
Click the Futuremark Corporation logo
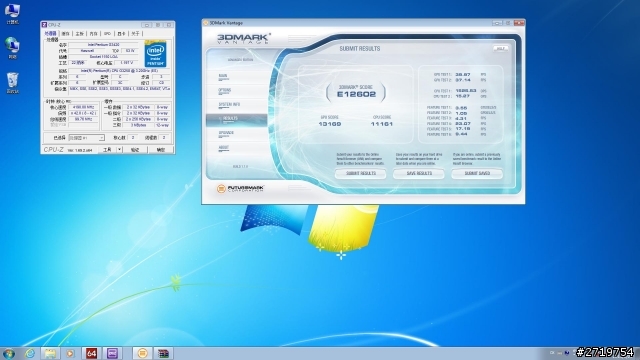click(240, 189)
